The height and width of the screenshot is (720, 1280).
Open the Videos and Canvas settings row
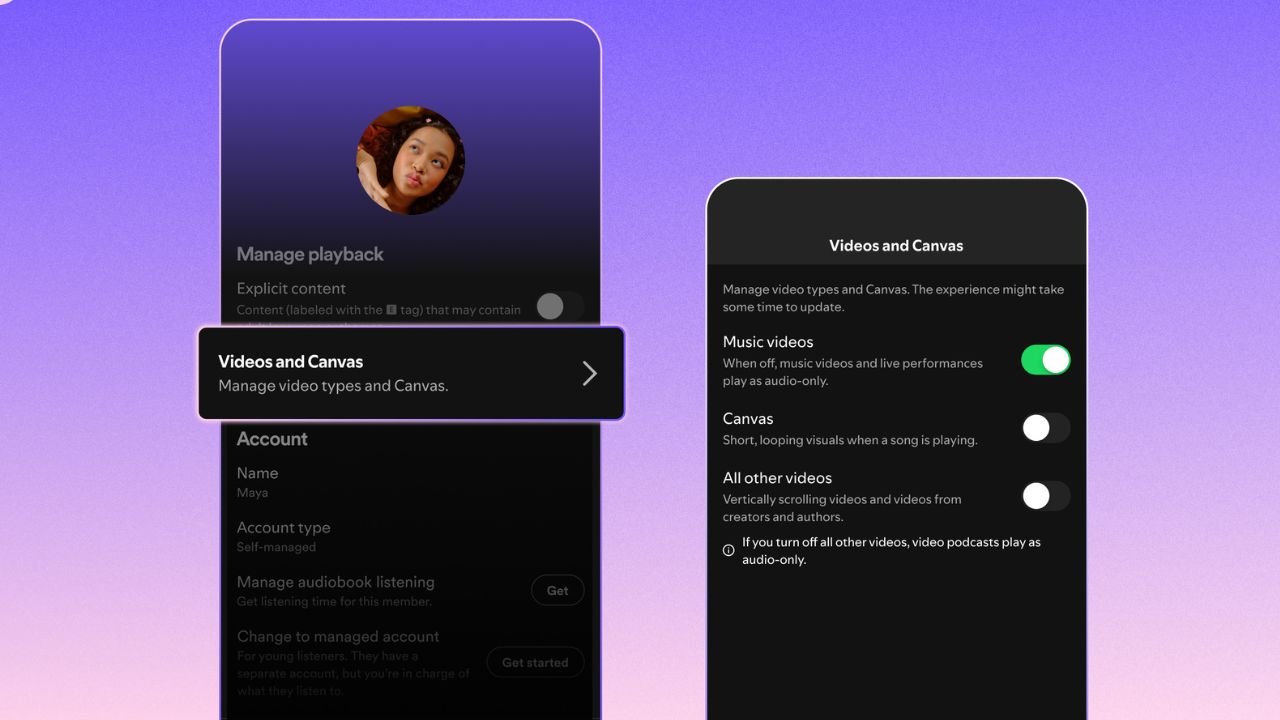380,372
